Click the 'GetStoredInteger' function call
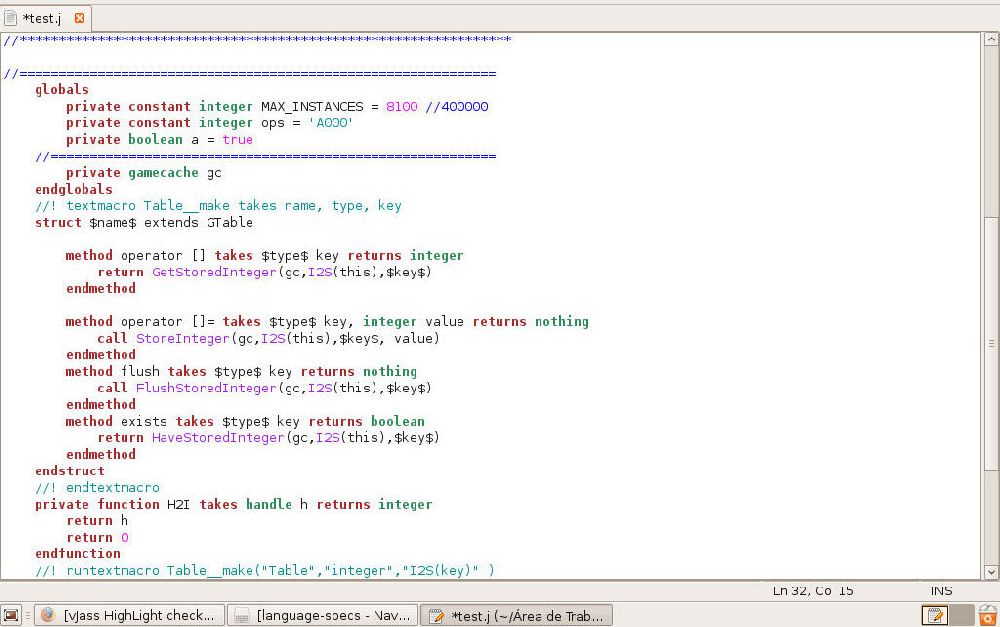The image size is (1000, 627). (214, 272)
